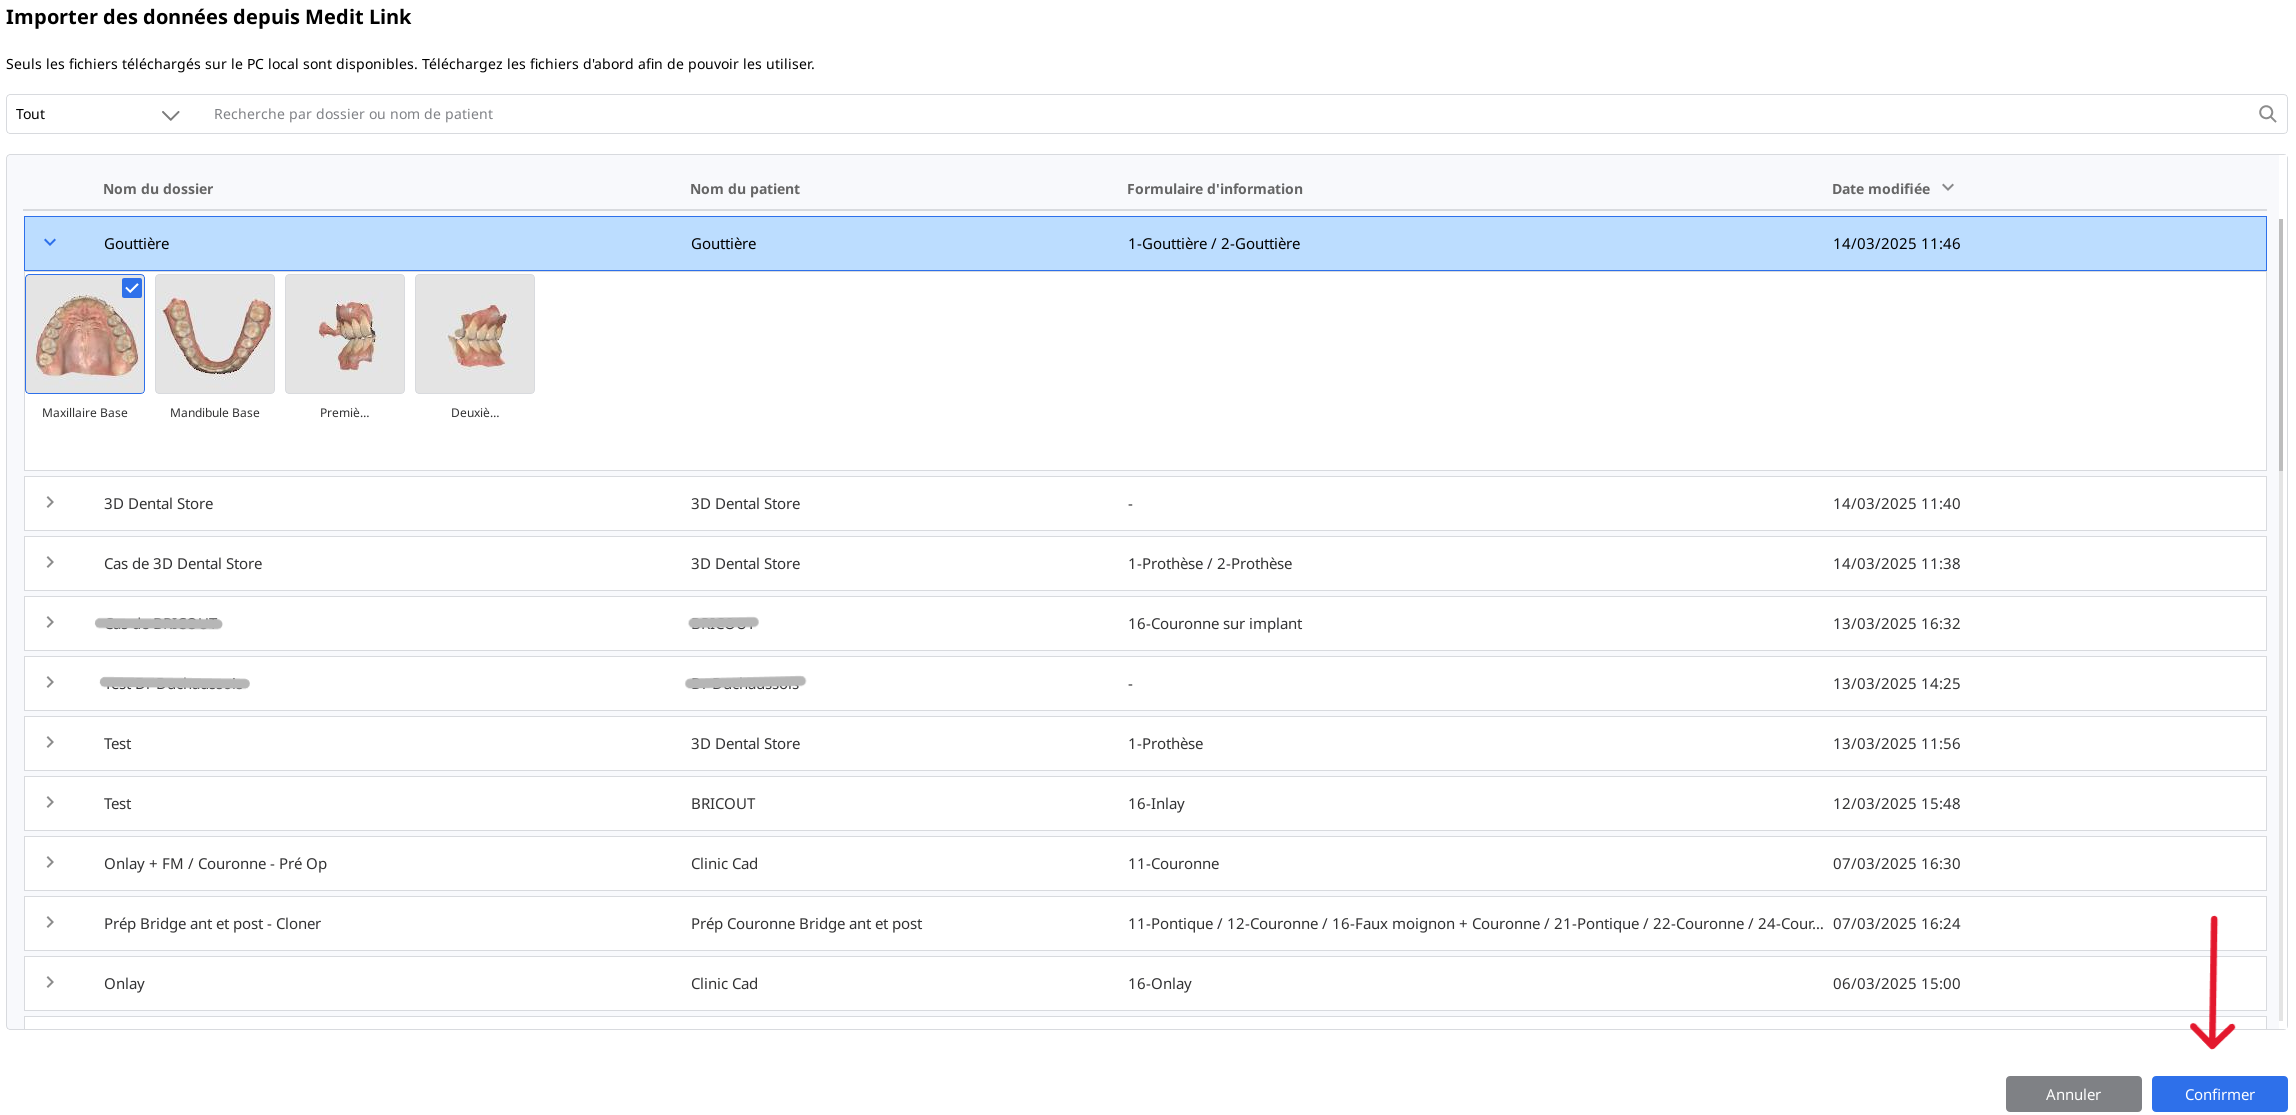Expand the Cas de 3D Dental Store folder
This screenshot has width=2296, height=1115.
click(50, 563)
